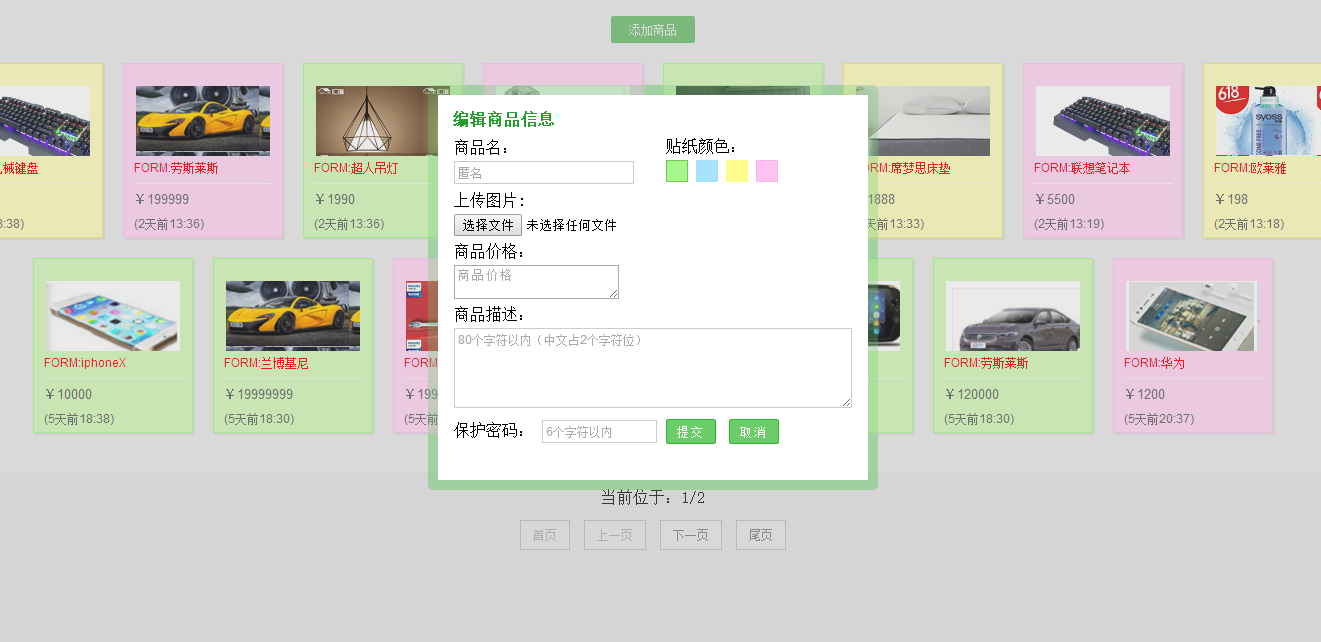The width and height of the screenshot is (1321, 642).
Task: Open the 欧莱雅 shampoo thumbnail
Action: coord(1268,120)
